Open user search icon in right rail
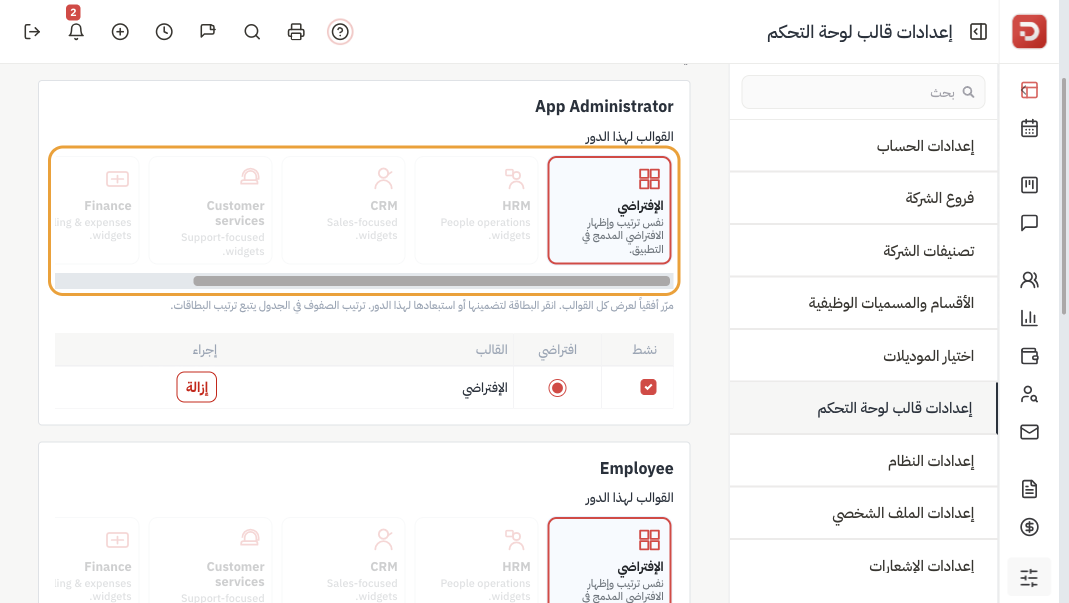The image size is (1069, 603). (1029, 394)
